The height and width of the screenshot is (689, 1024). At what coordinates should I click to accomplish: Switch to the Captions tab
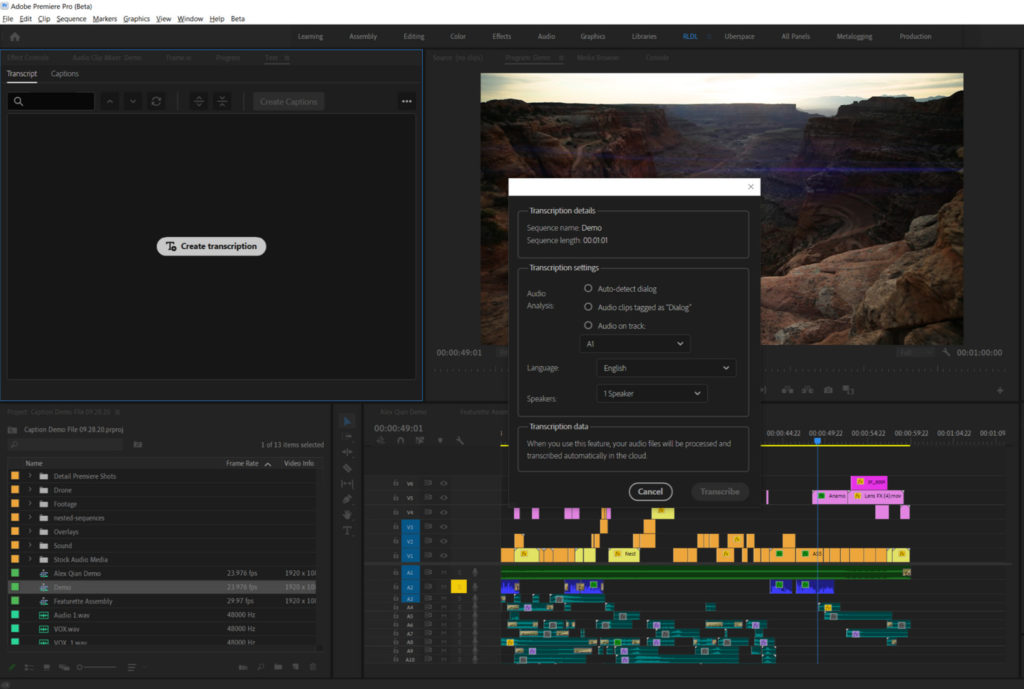click(65, 74)
